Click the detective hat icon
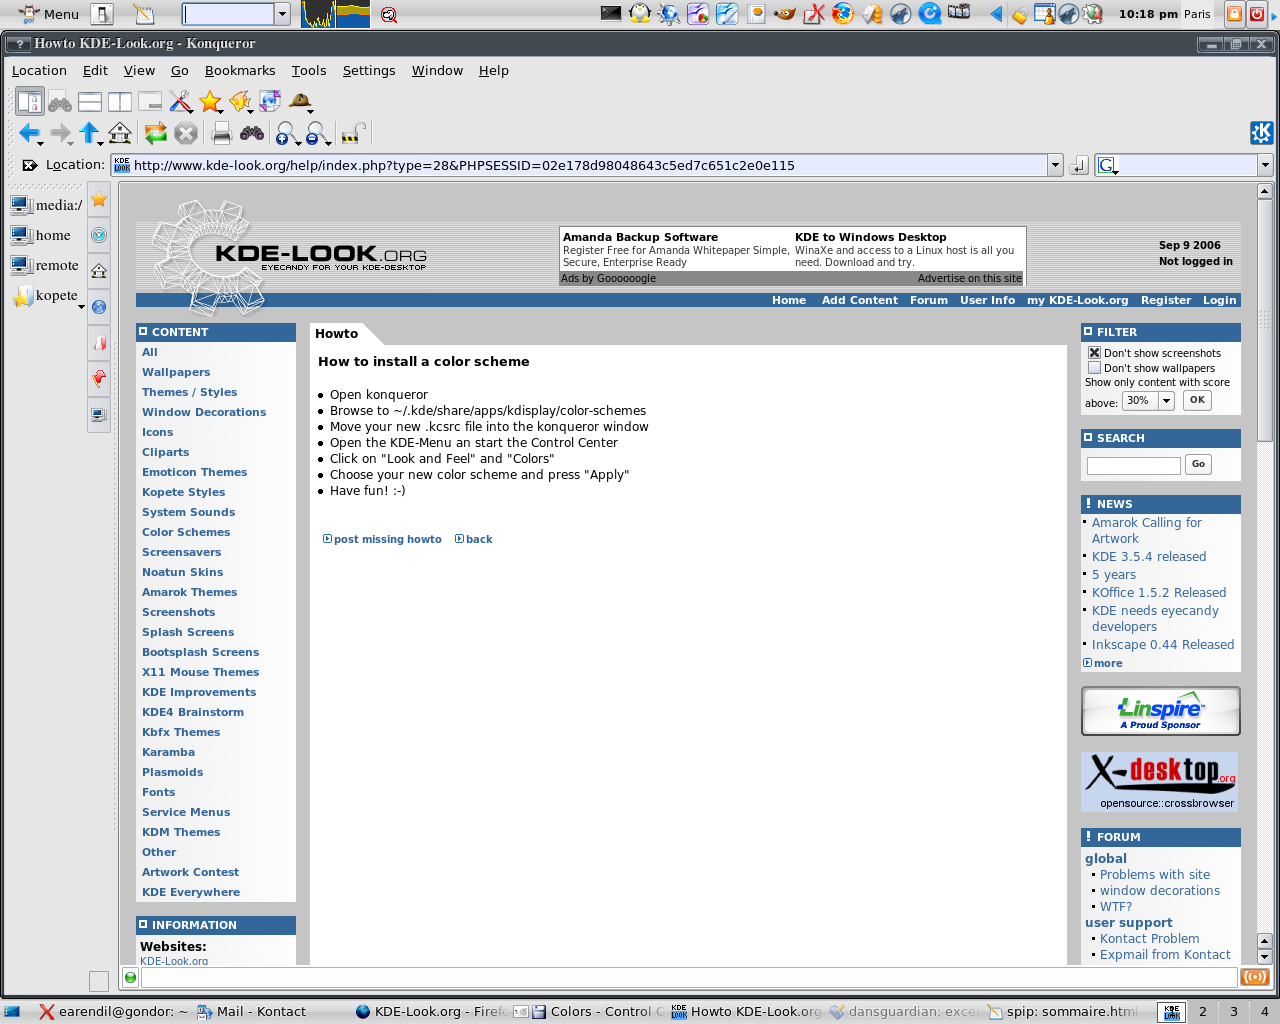The image size is (1280, 1024). click(300, 101)
